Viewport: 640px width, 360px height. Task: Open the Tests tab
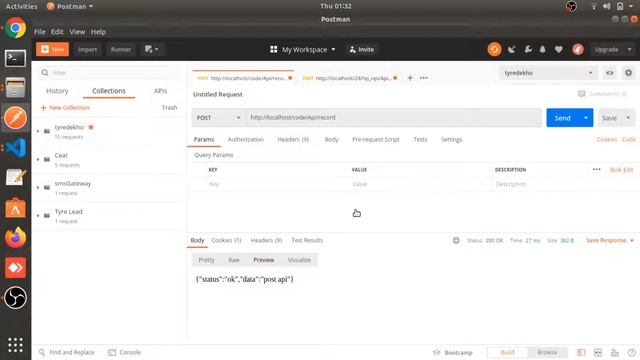420,140
